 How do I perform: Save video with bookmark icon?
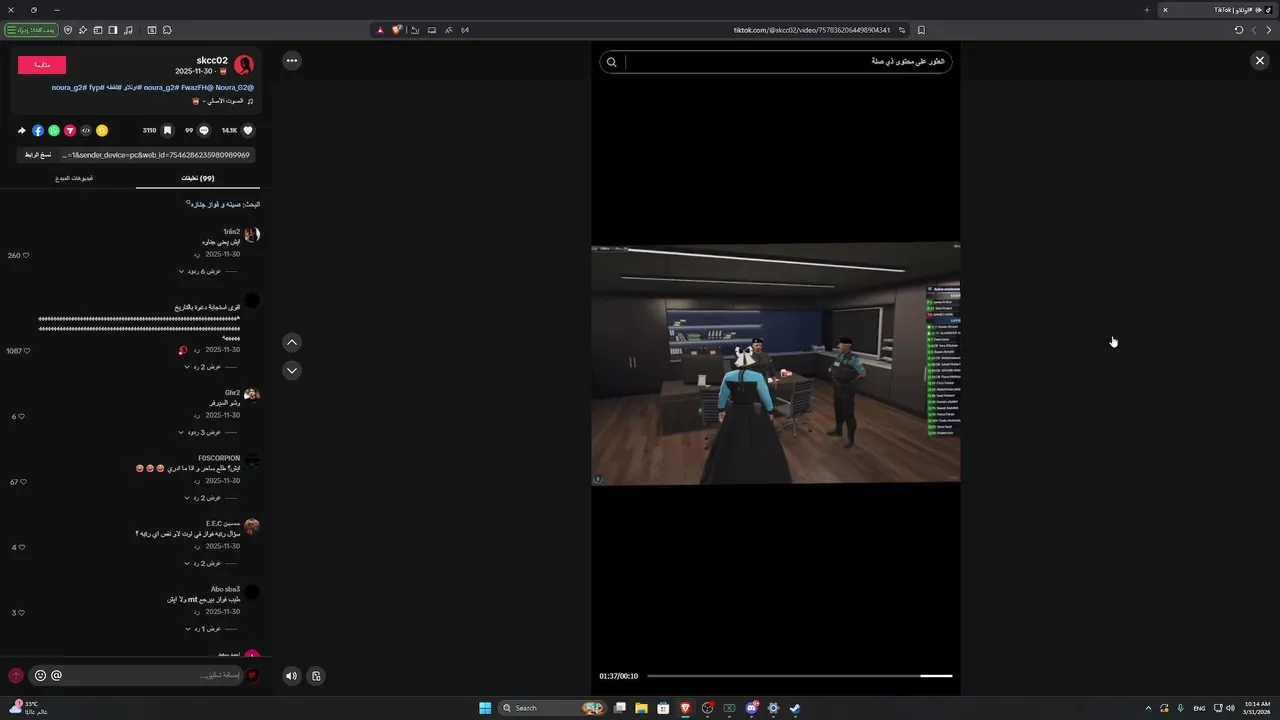click(x=167, y=130)
